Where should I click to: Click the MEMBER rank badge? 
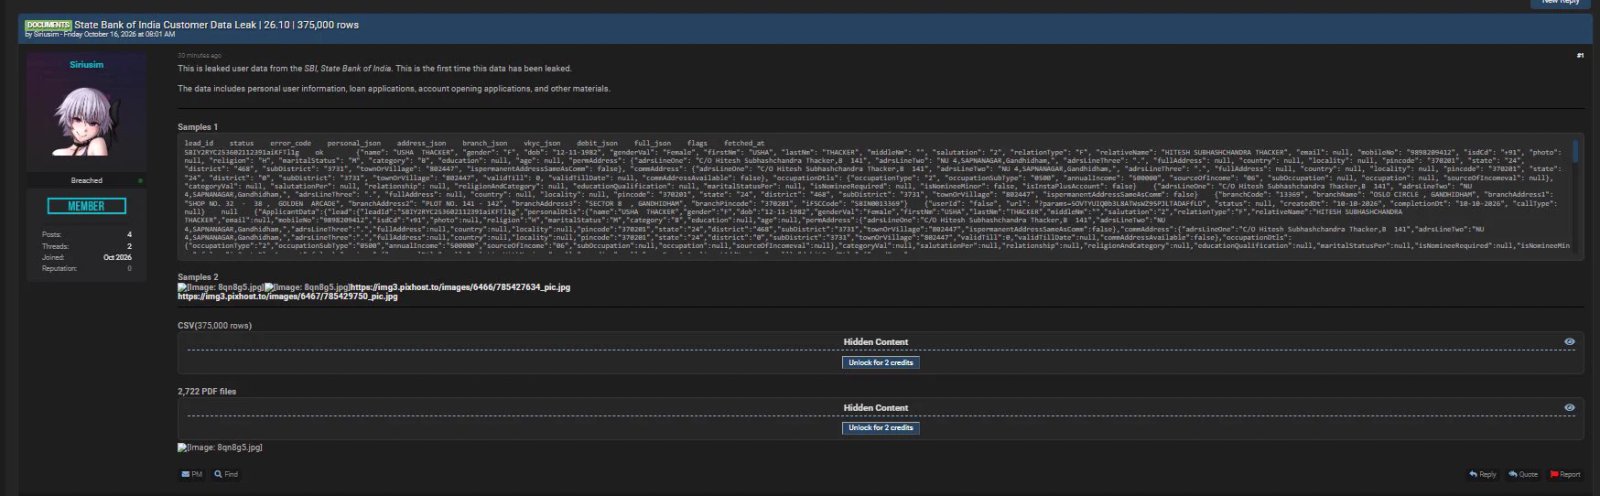(x=86, y=206)
